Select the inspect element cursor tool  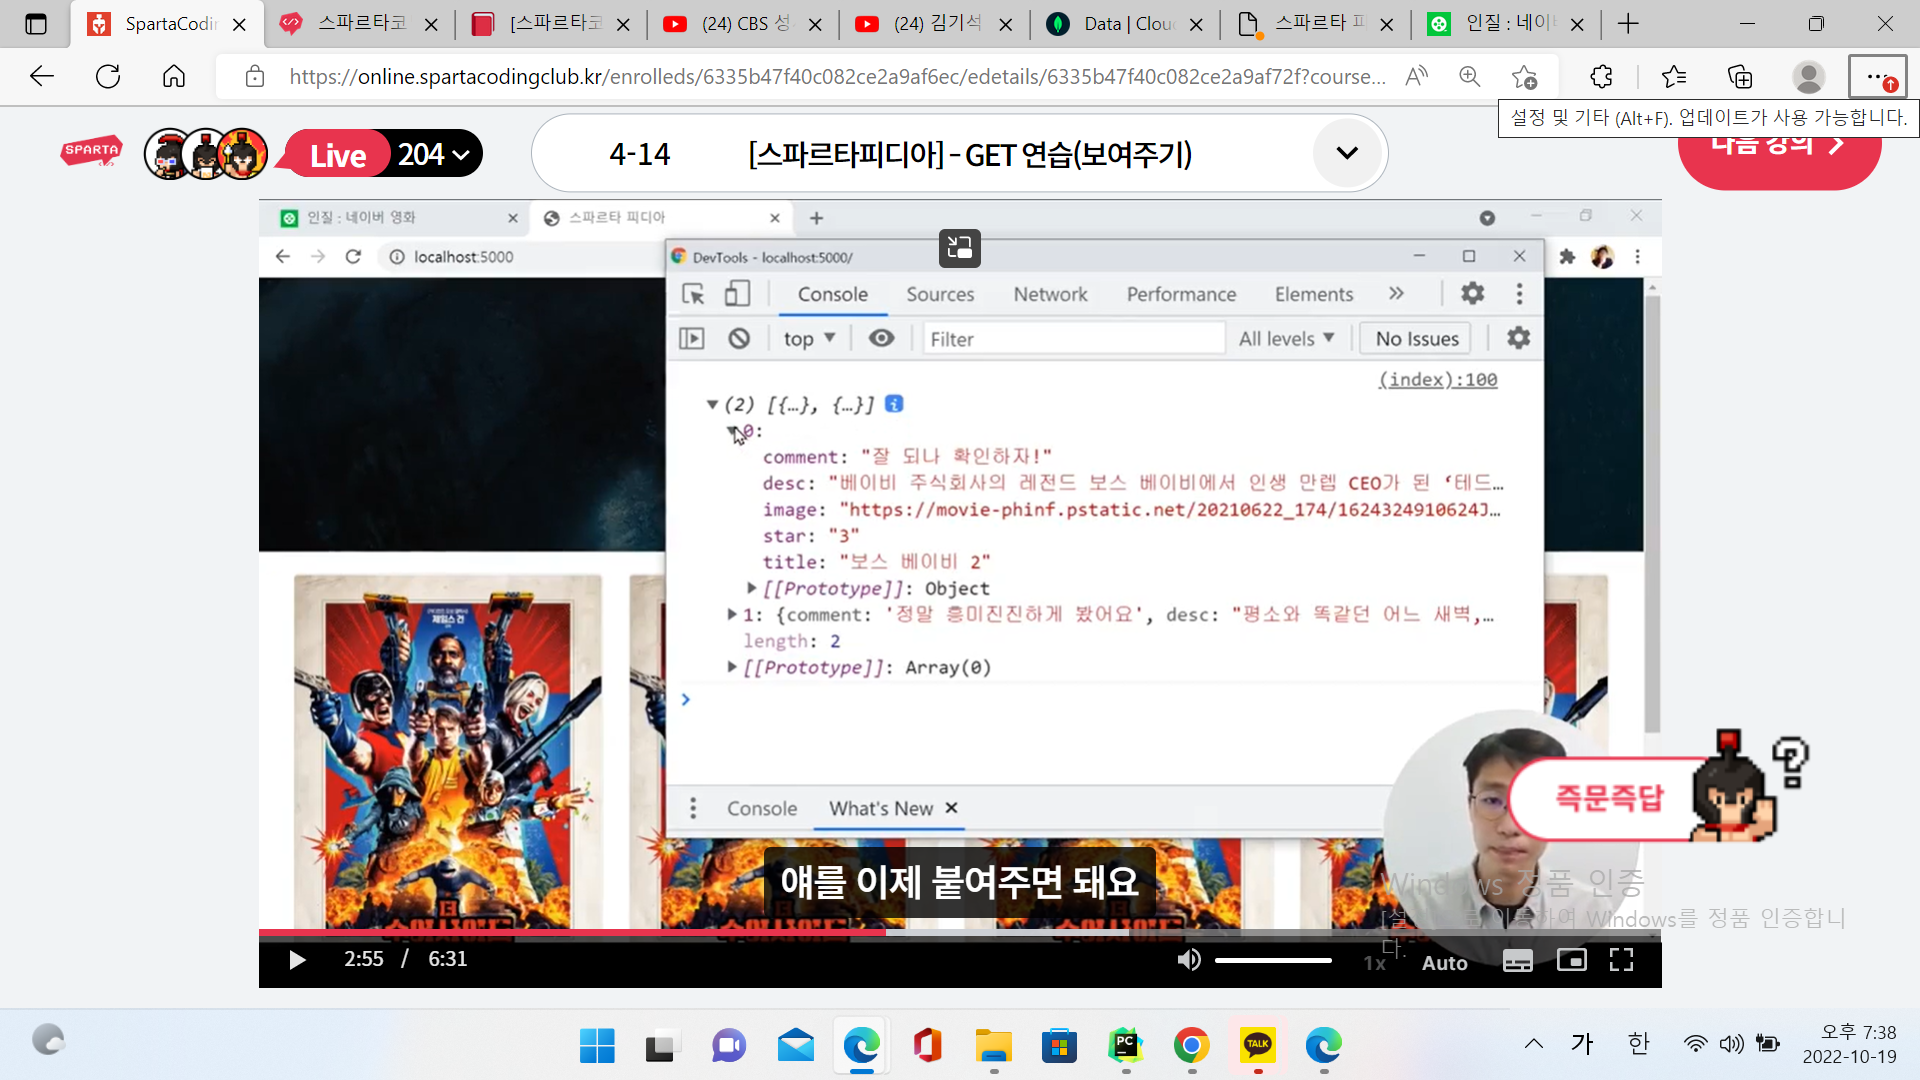[x=691, y=294]
